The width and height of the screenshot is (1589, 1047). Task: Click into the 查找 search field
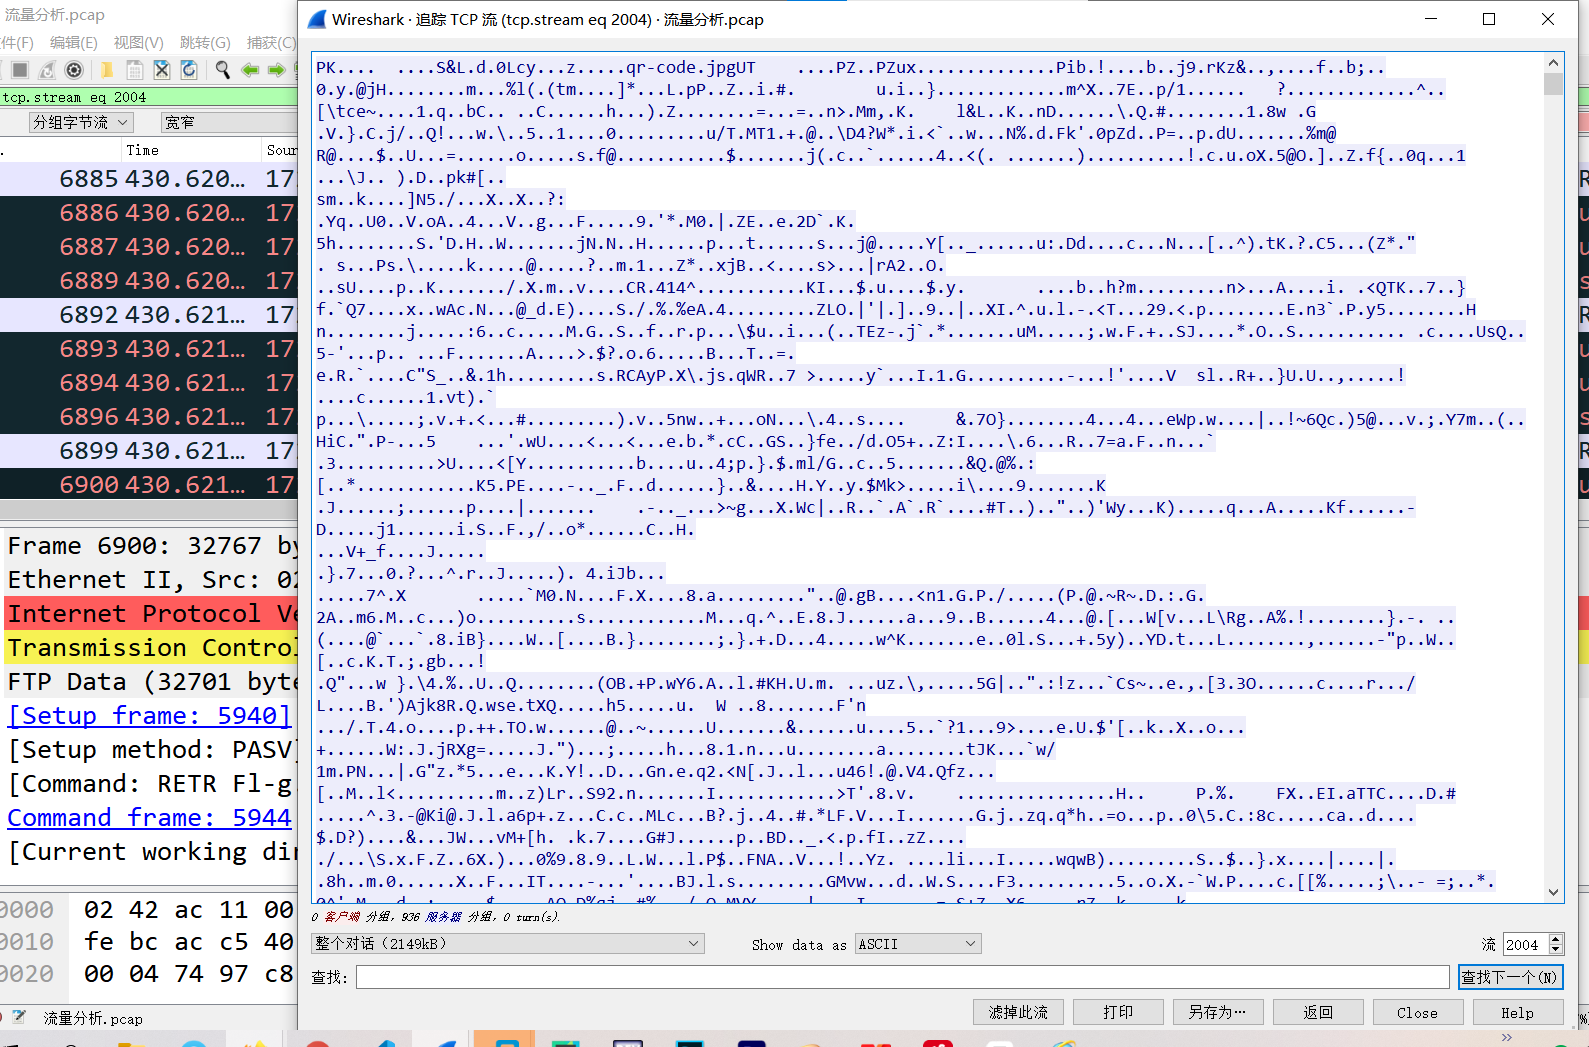[x=902, y=977]
